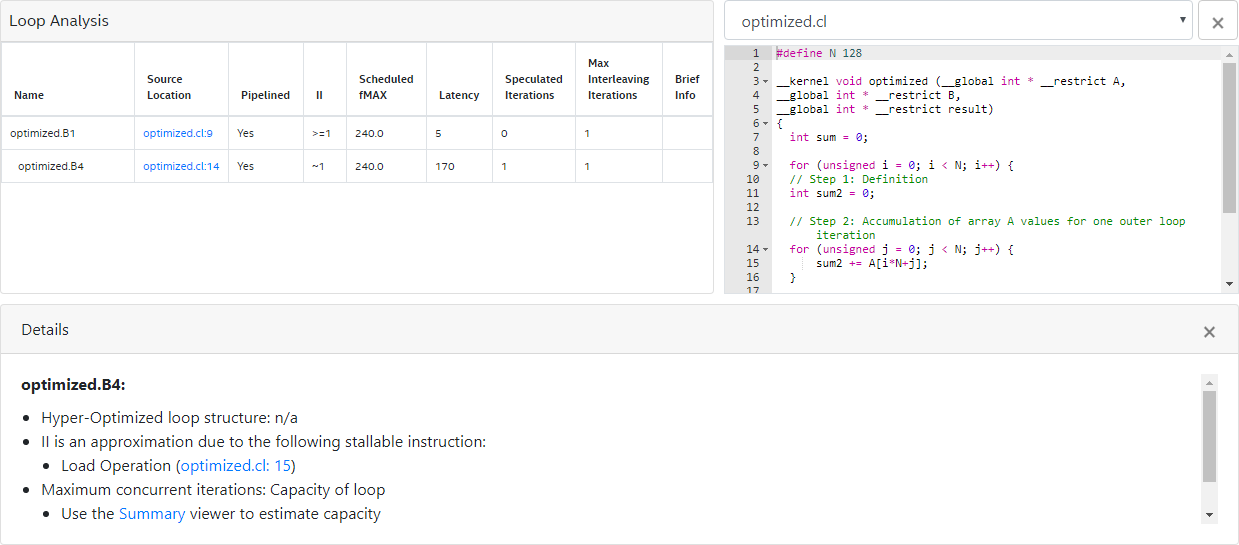This screenshot has width=1239, height=545.
Task: Open optimized.cl:14 source location link
Action: point(180,166)
